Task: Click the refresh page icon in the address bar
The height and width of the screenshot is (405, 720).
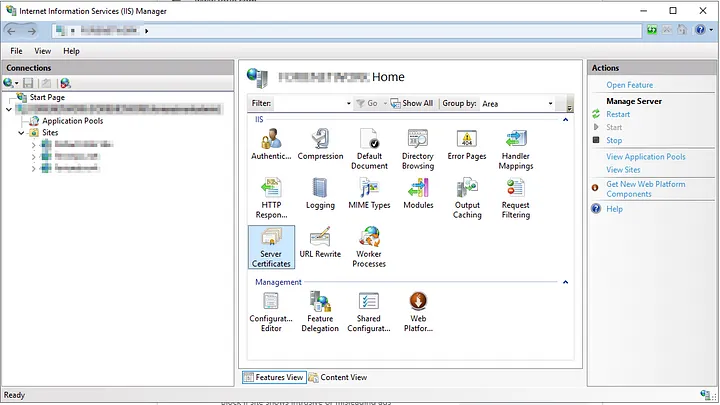Action: [x=652, y=30]
